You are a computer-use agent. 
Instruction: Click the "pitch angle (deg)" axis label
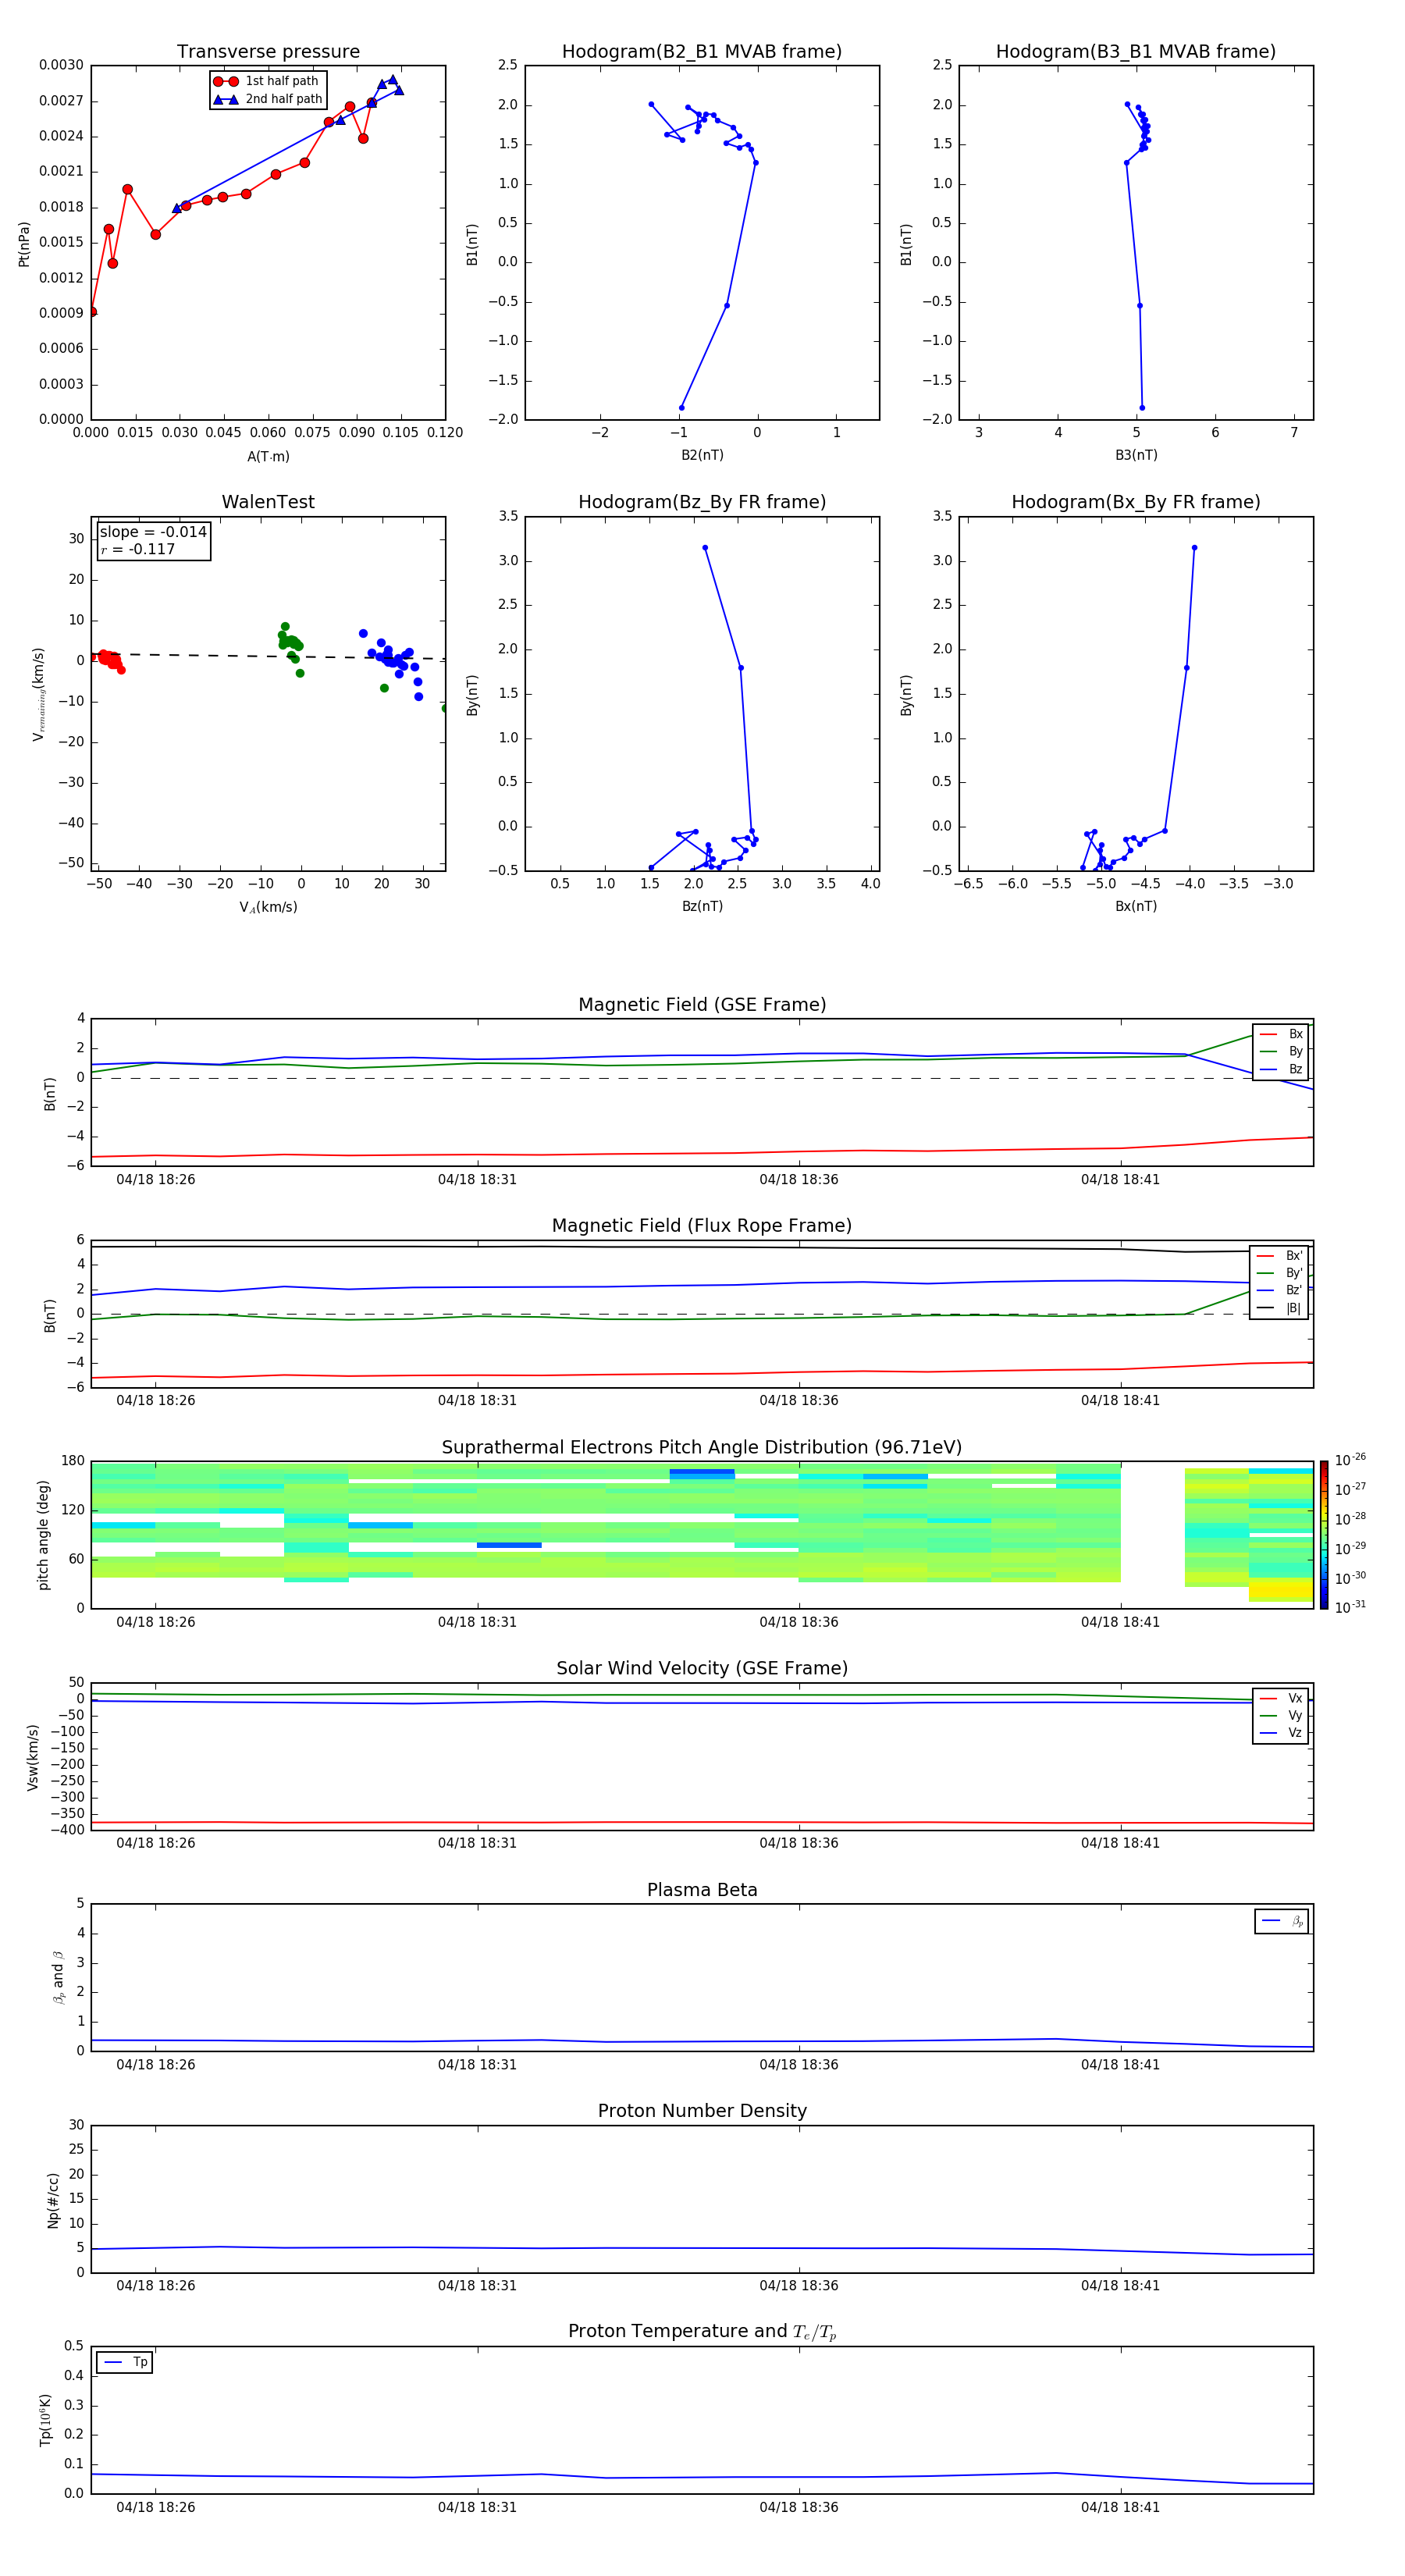click(43, 1535)
